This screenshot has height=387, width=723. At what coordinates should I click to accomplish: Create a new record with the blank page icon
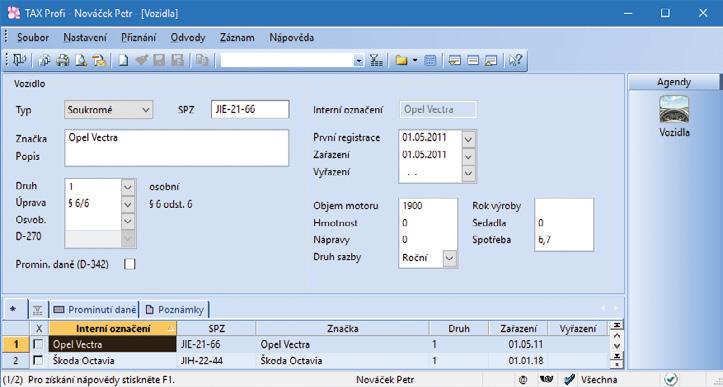click(x=123, y=60)
